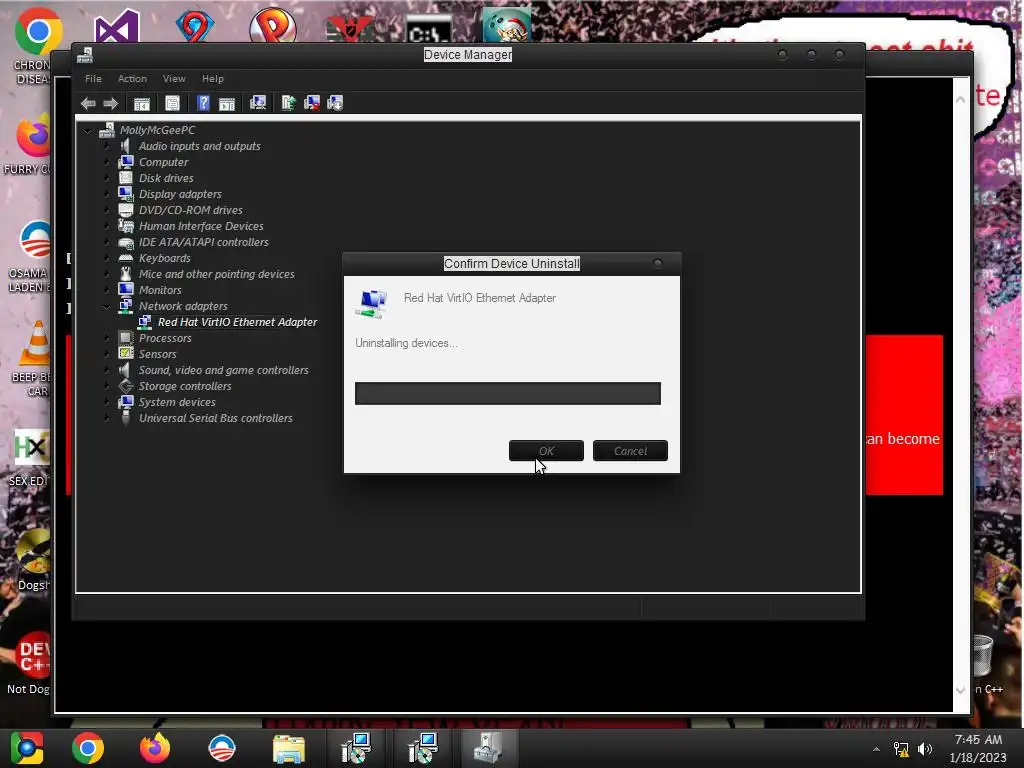Image resolution: width=1024 pixels, height=768 pixels.
Task: Click the network icon in system tray
Action: 901,749
